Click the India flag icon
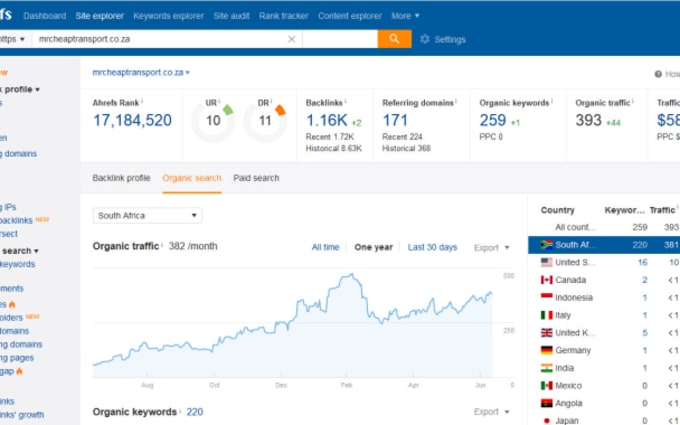The width and height of the screenshot is (680, 425). click(546, 368)
